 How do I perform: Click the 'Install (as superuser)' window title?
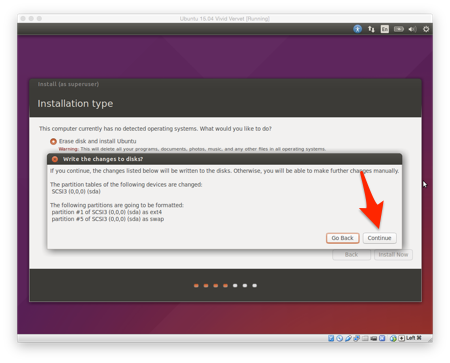[68, 84]
